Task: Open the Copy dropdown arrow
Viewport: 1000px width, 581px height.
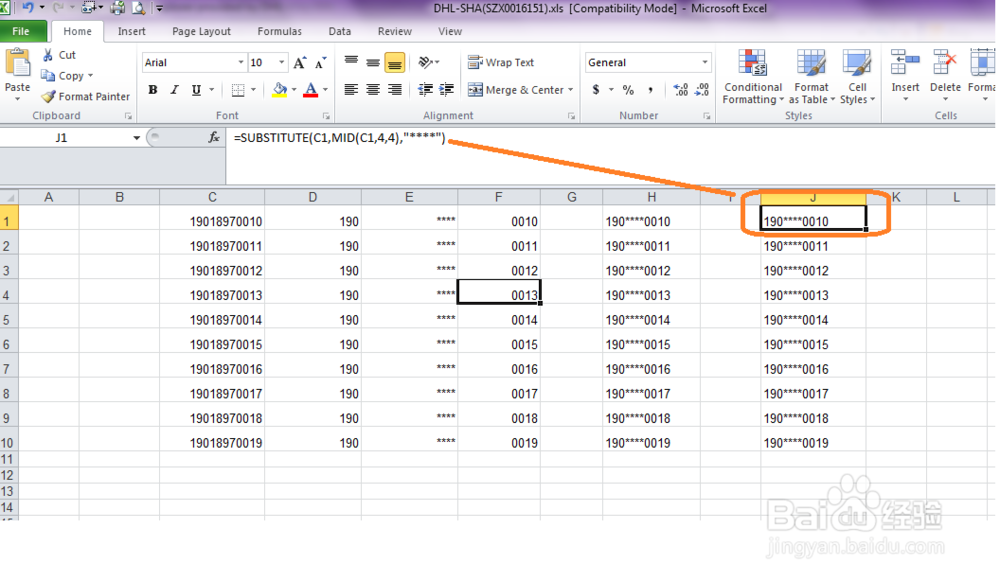Action: pyautogui.click(x=91, y=76)
